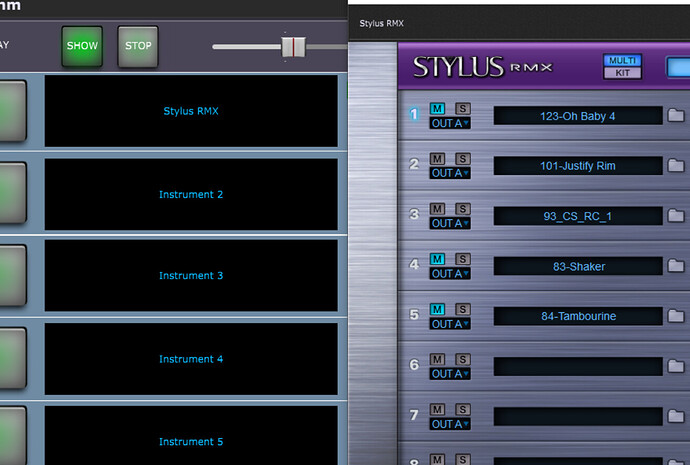Mute part 7 with M button

437,410
